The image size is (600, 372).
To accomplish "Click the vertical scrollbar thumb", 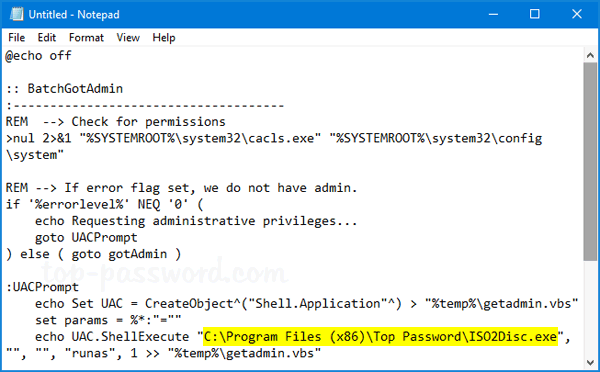I will 590,162.
